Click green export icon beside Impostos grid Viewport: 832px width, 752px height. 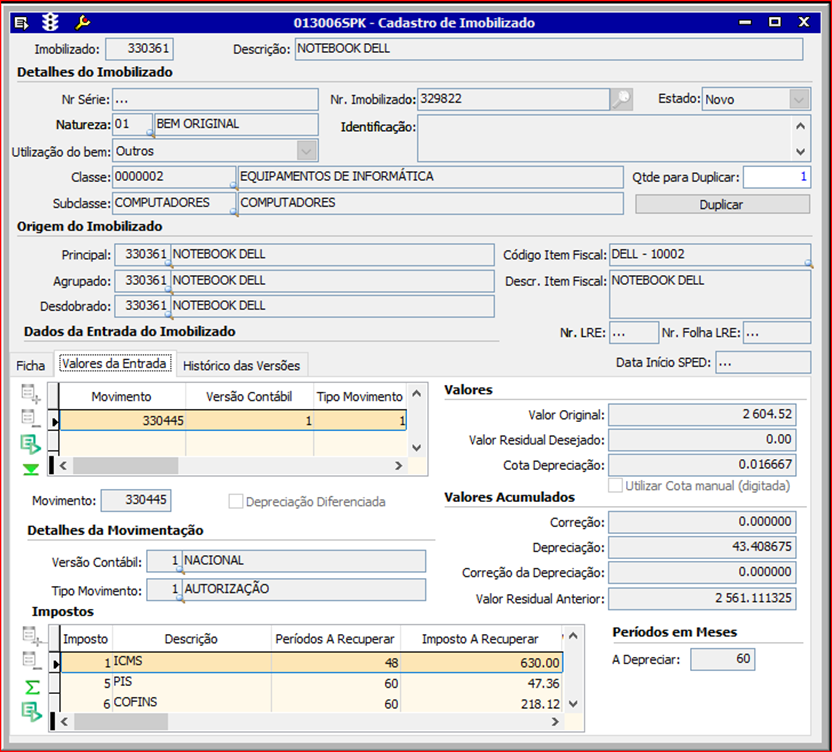pos(33,712)
